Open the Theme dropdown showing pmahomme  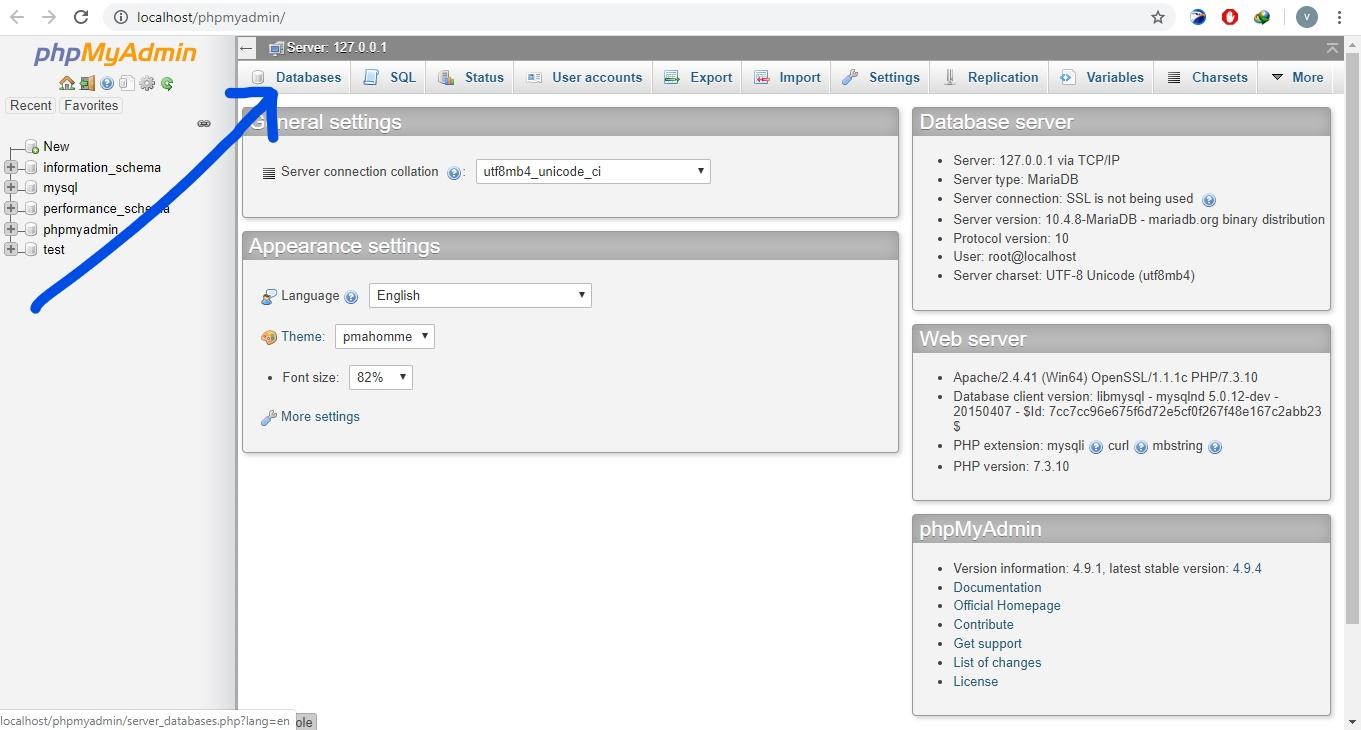385,336
